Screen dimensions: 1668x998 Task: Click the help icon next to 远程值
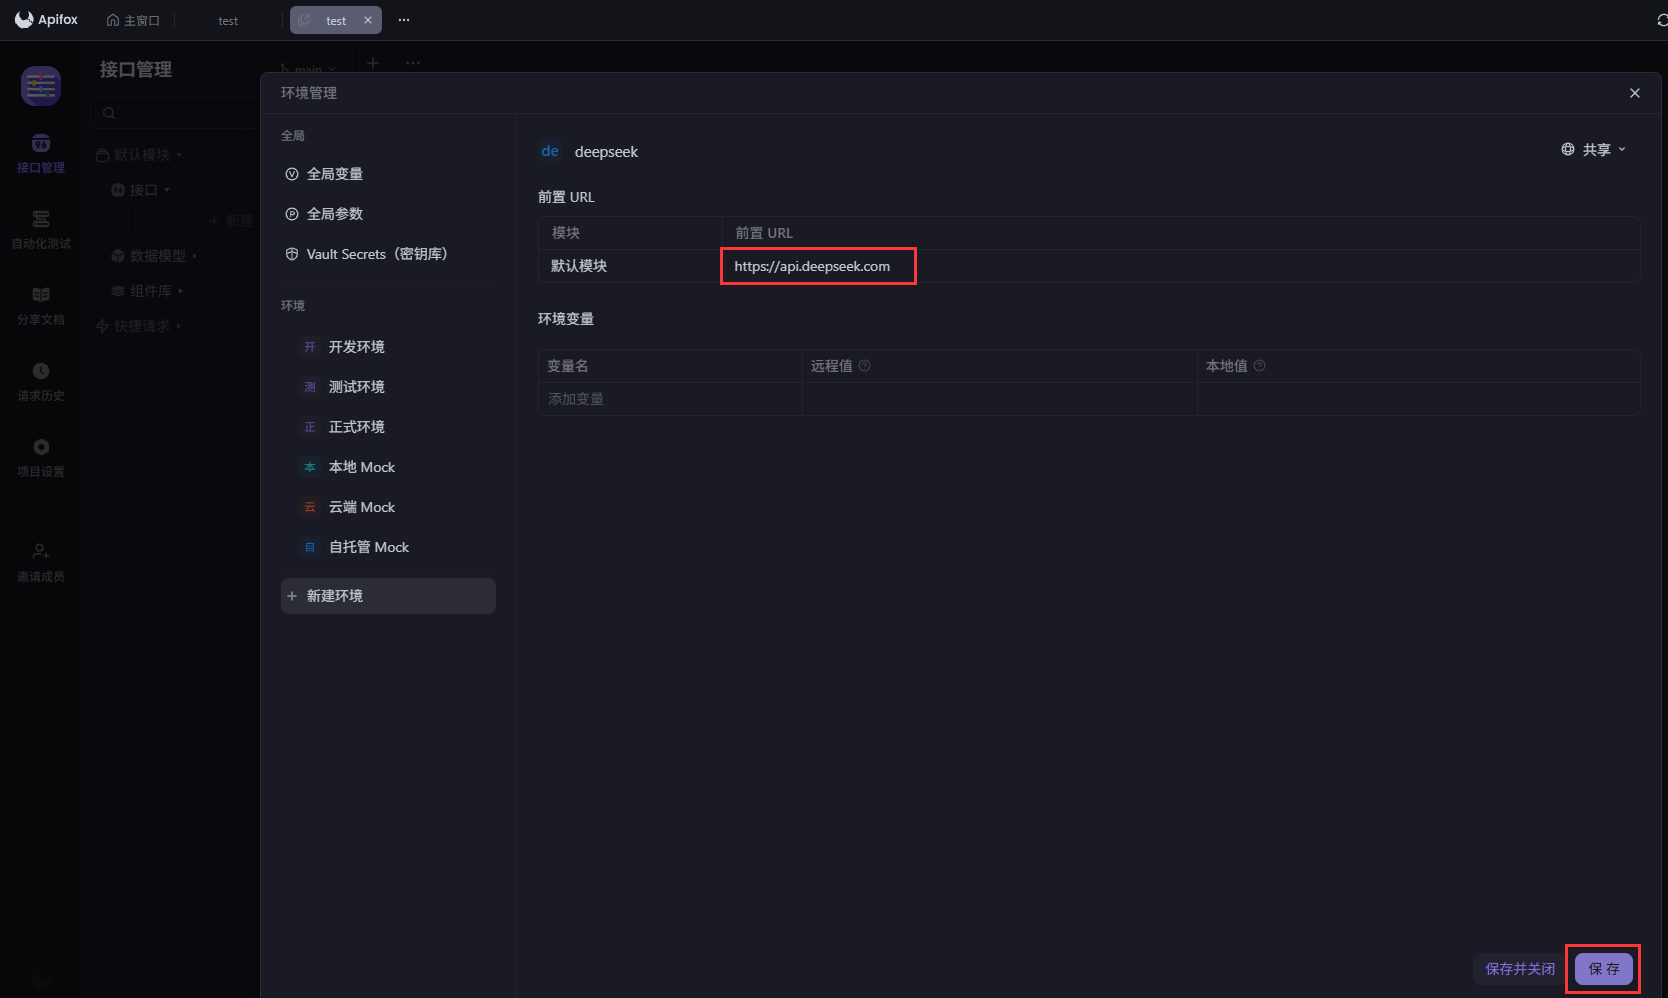tap(865, 366)
